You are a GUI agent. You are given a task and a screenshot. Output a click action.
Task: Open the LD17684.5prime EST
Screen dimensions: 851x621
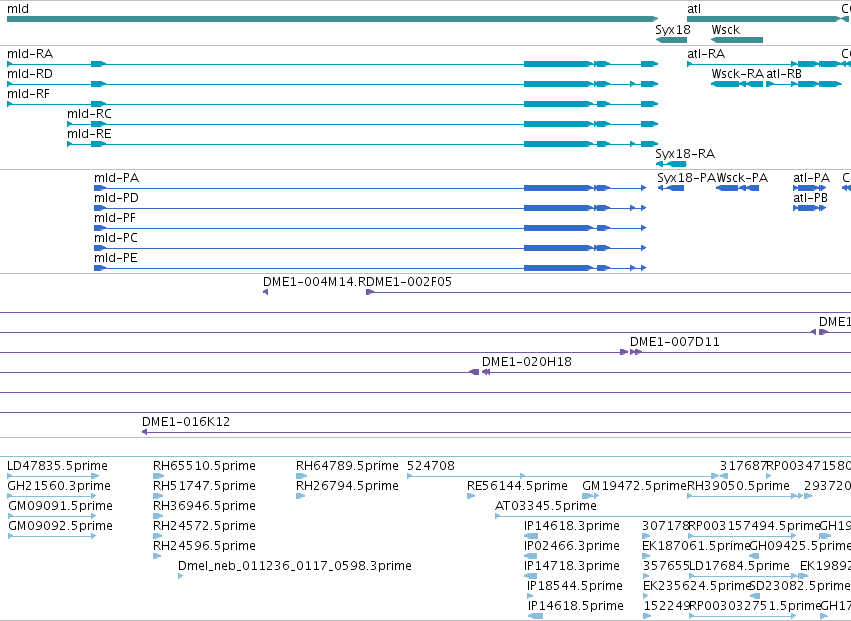pos(744,576)
